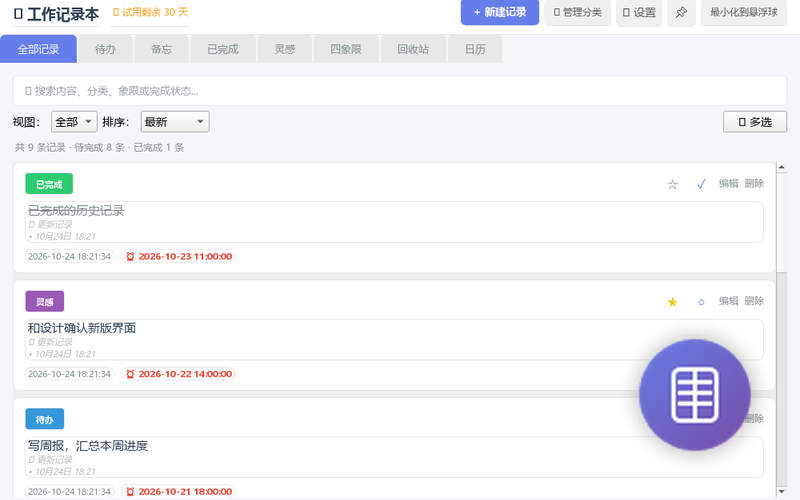800x500 pixels.
Task: Switch to the 已完成 tab
Action: coord(223,49)
